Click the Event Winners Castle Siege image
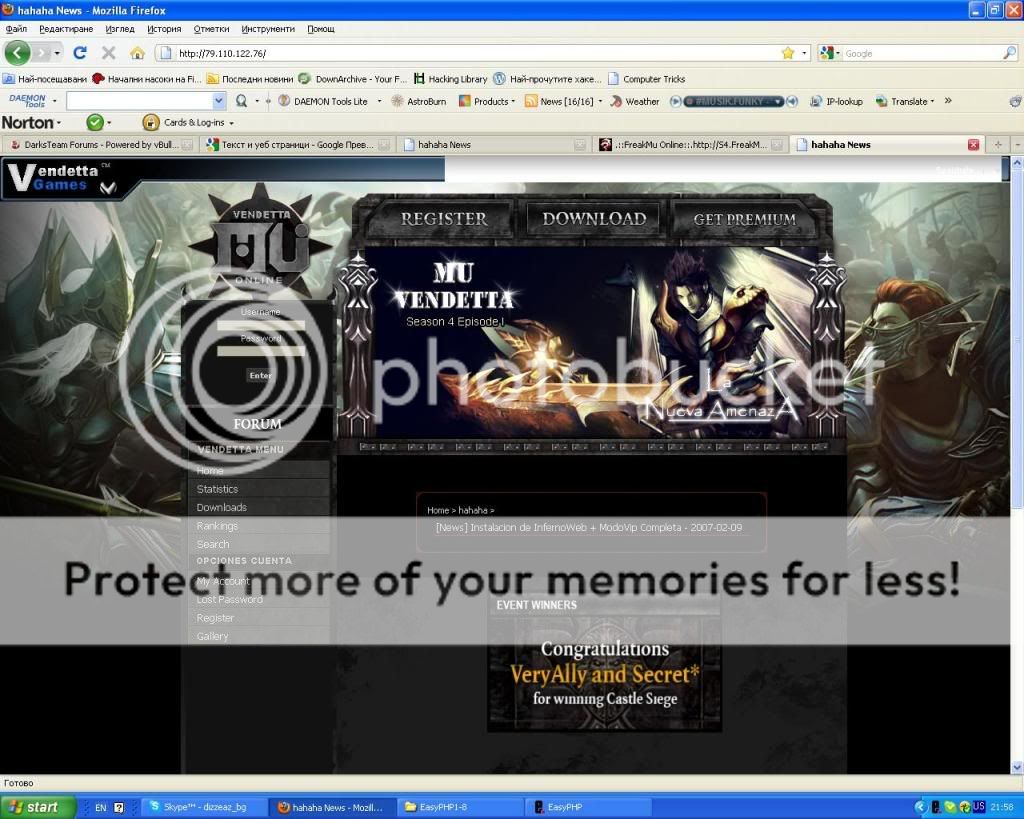 [604, 673]
